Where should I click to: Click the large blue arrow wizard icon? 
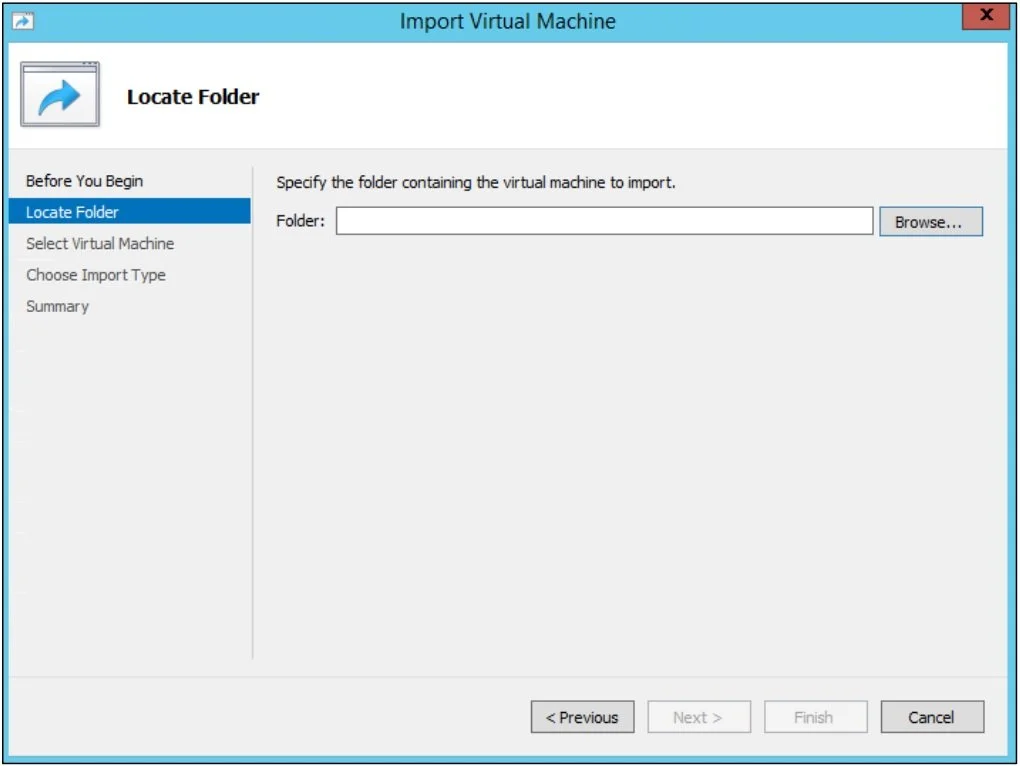coord(60,94)
